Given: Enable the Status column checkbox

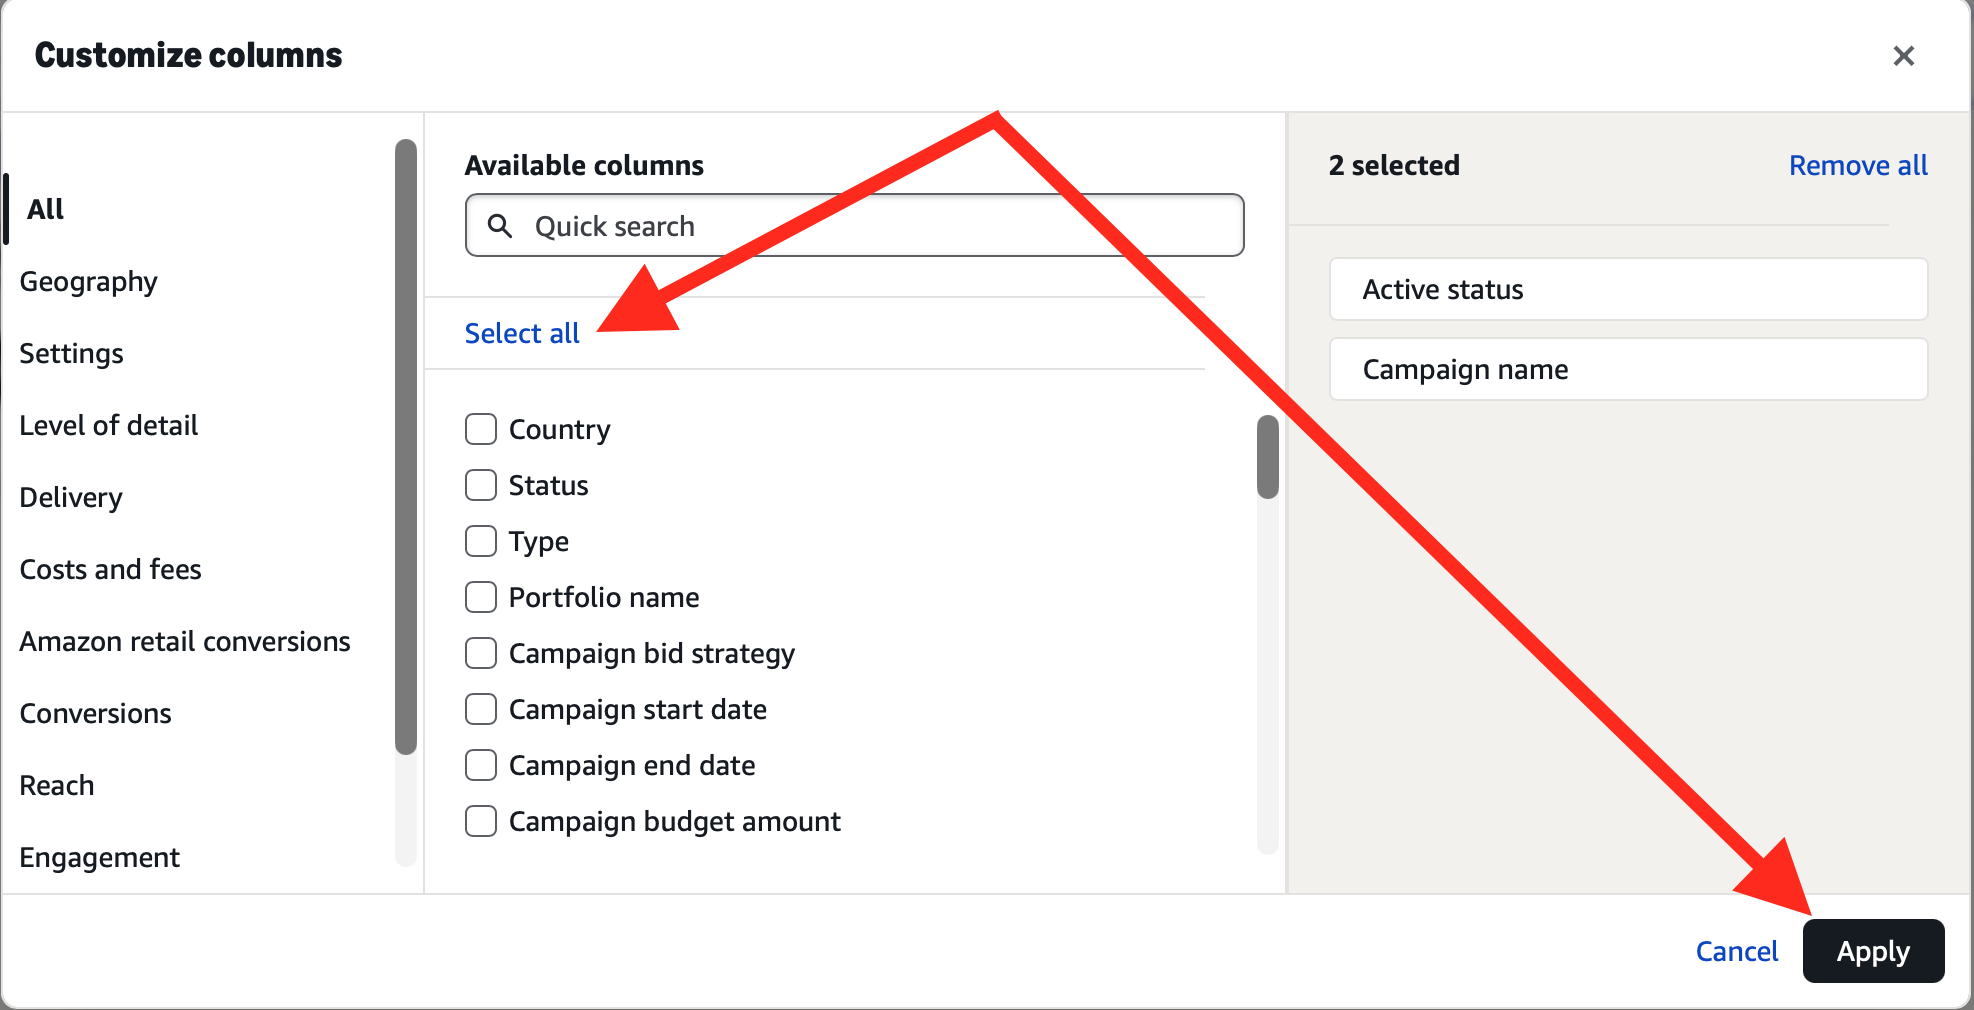Looking at the screenshot, I should 481,485.
